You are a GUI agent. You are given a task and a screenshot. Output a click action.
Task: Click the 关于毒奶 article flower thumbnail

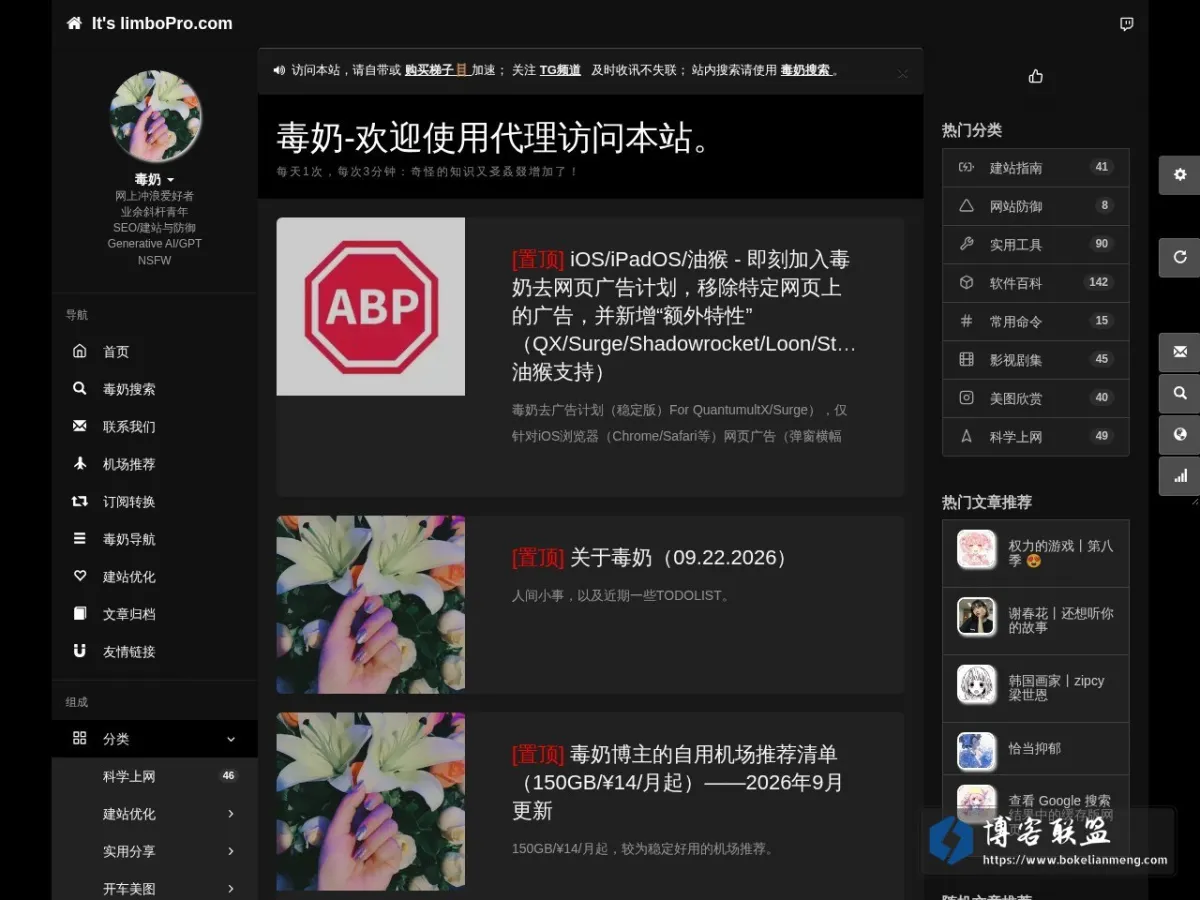371,604
